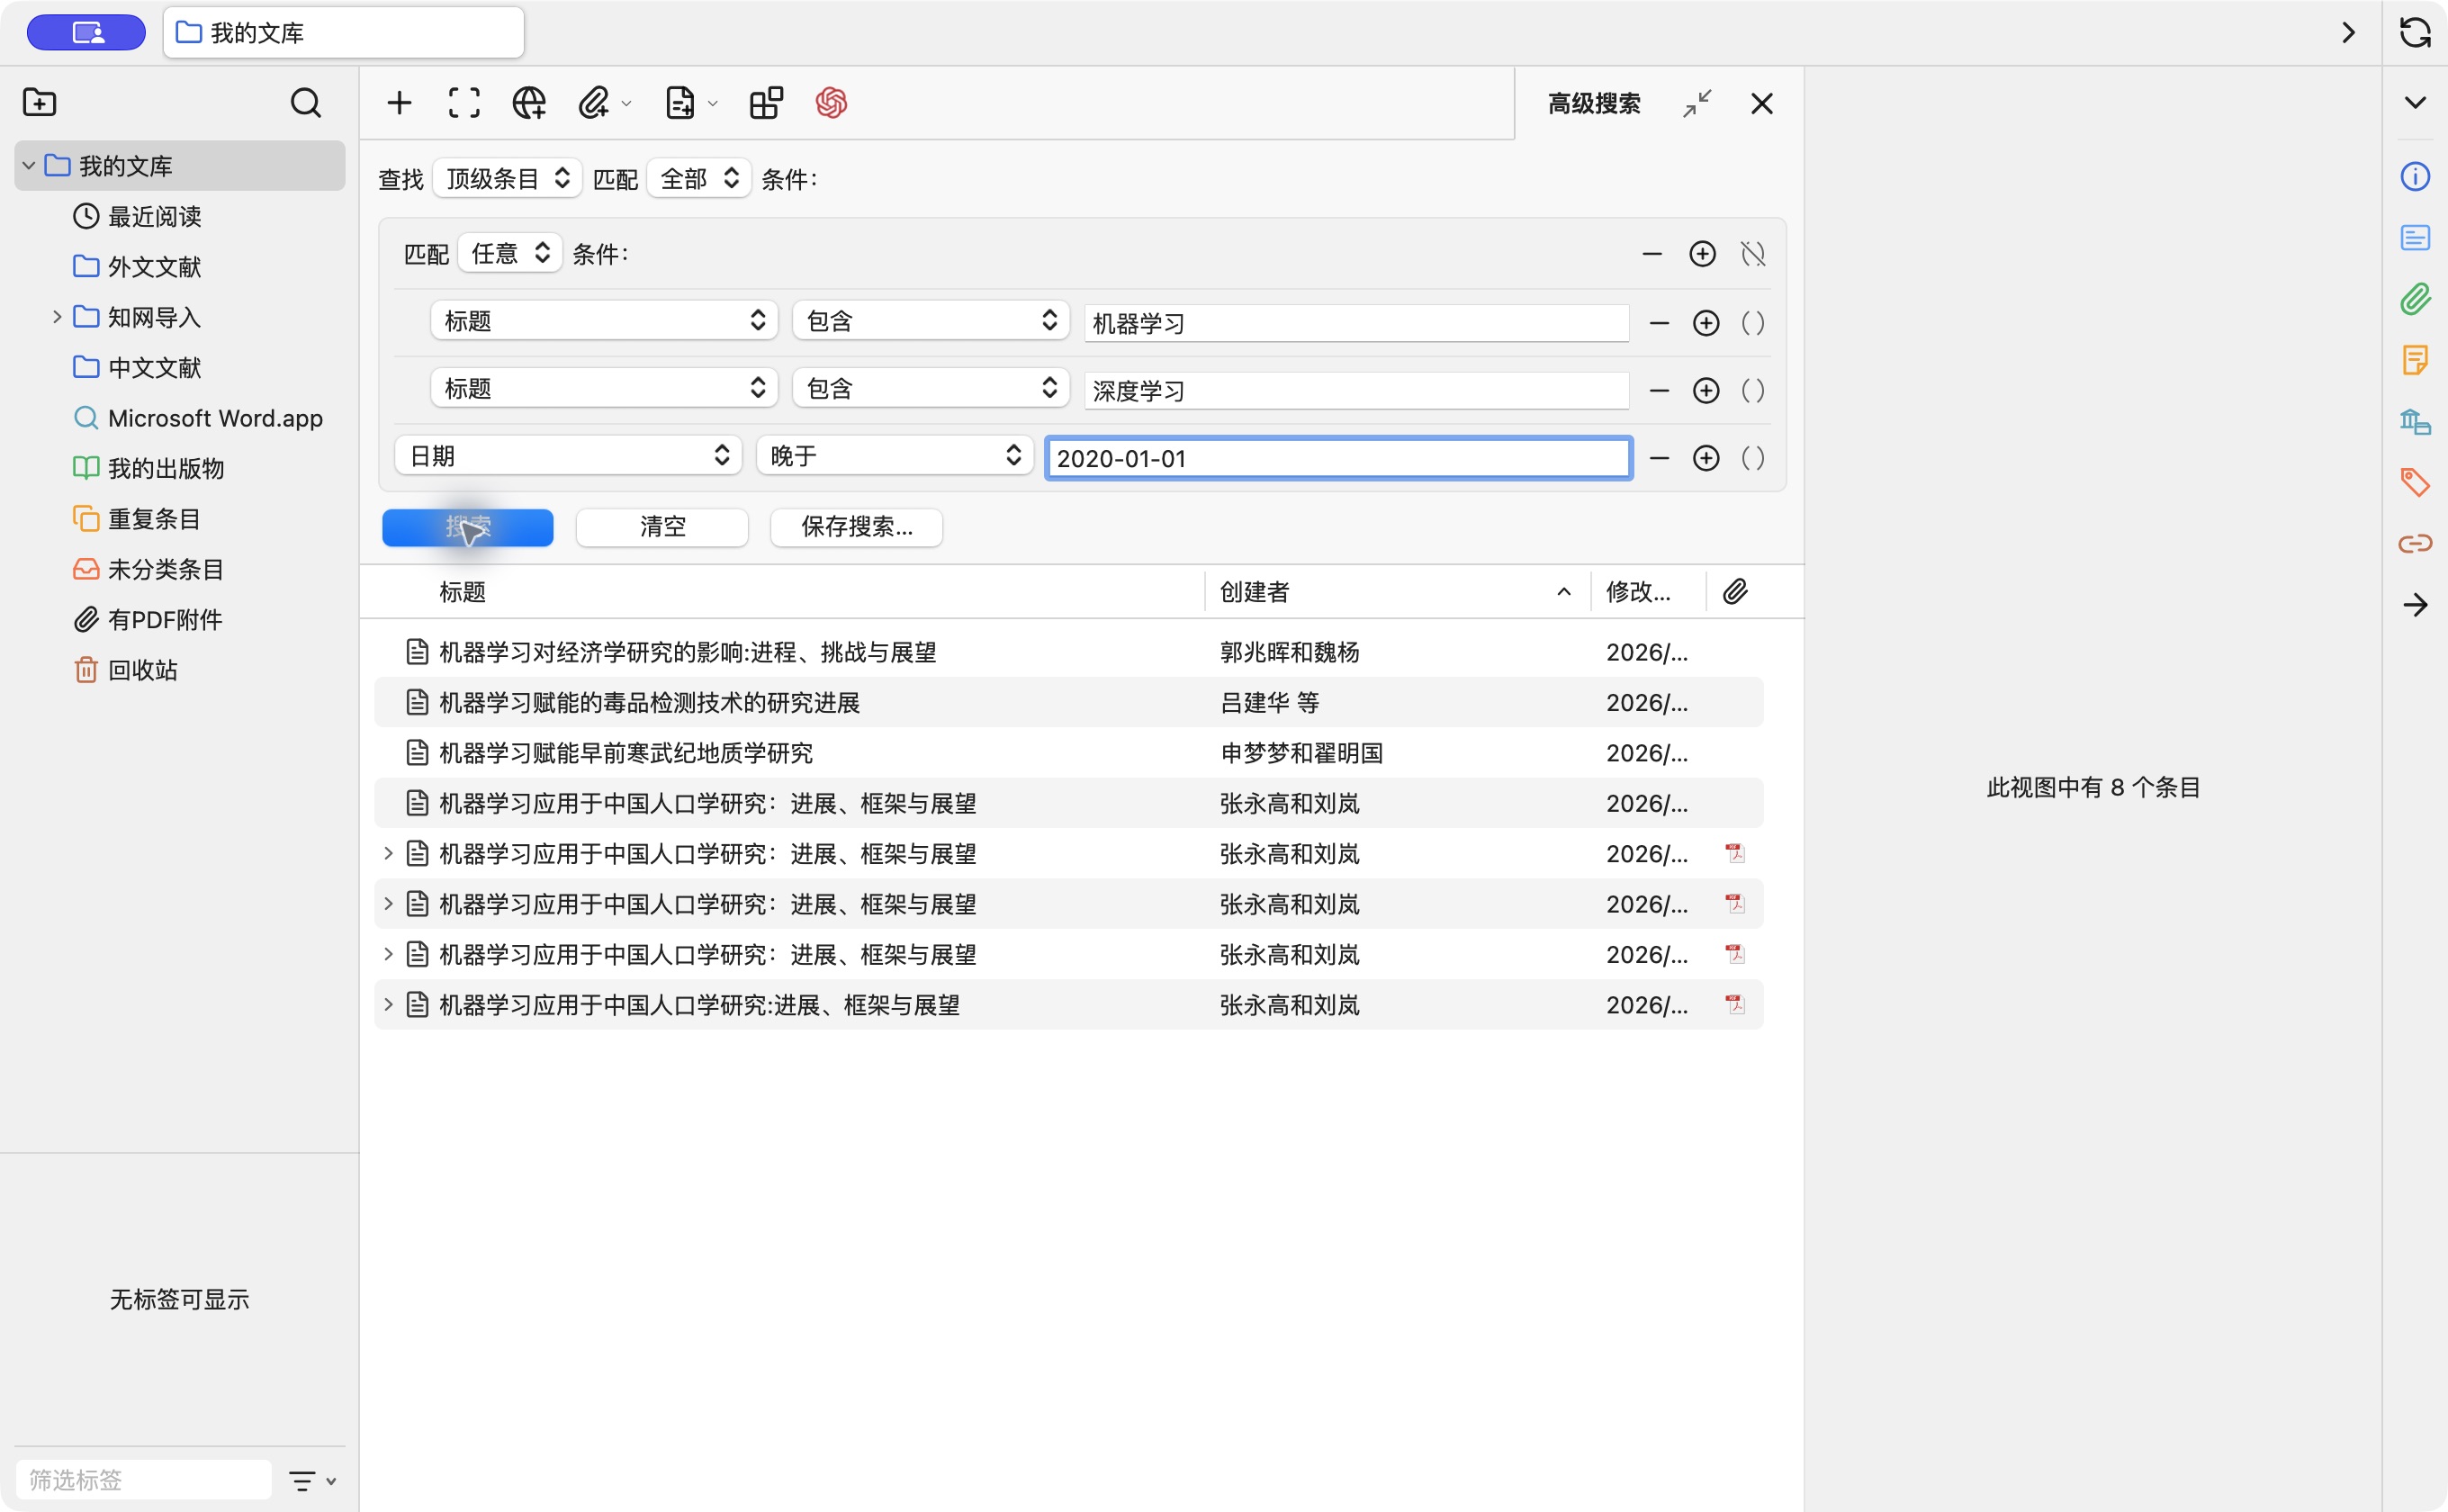Open the Libraries and Collections pane icon

[2414, 421]
